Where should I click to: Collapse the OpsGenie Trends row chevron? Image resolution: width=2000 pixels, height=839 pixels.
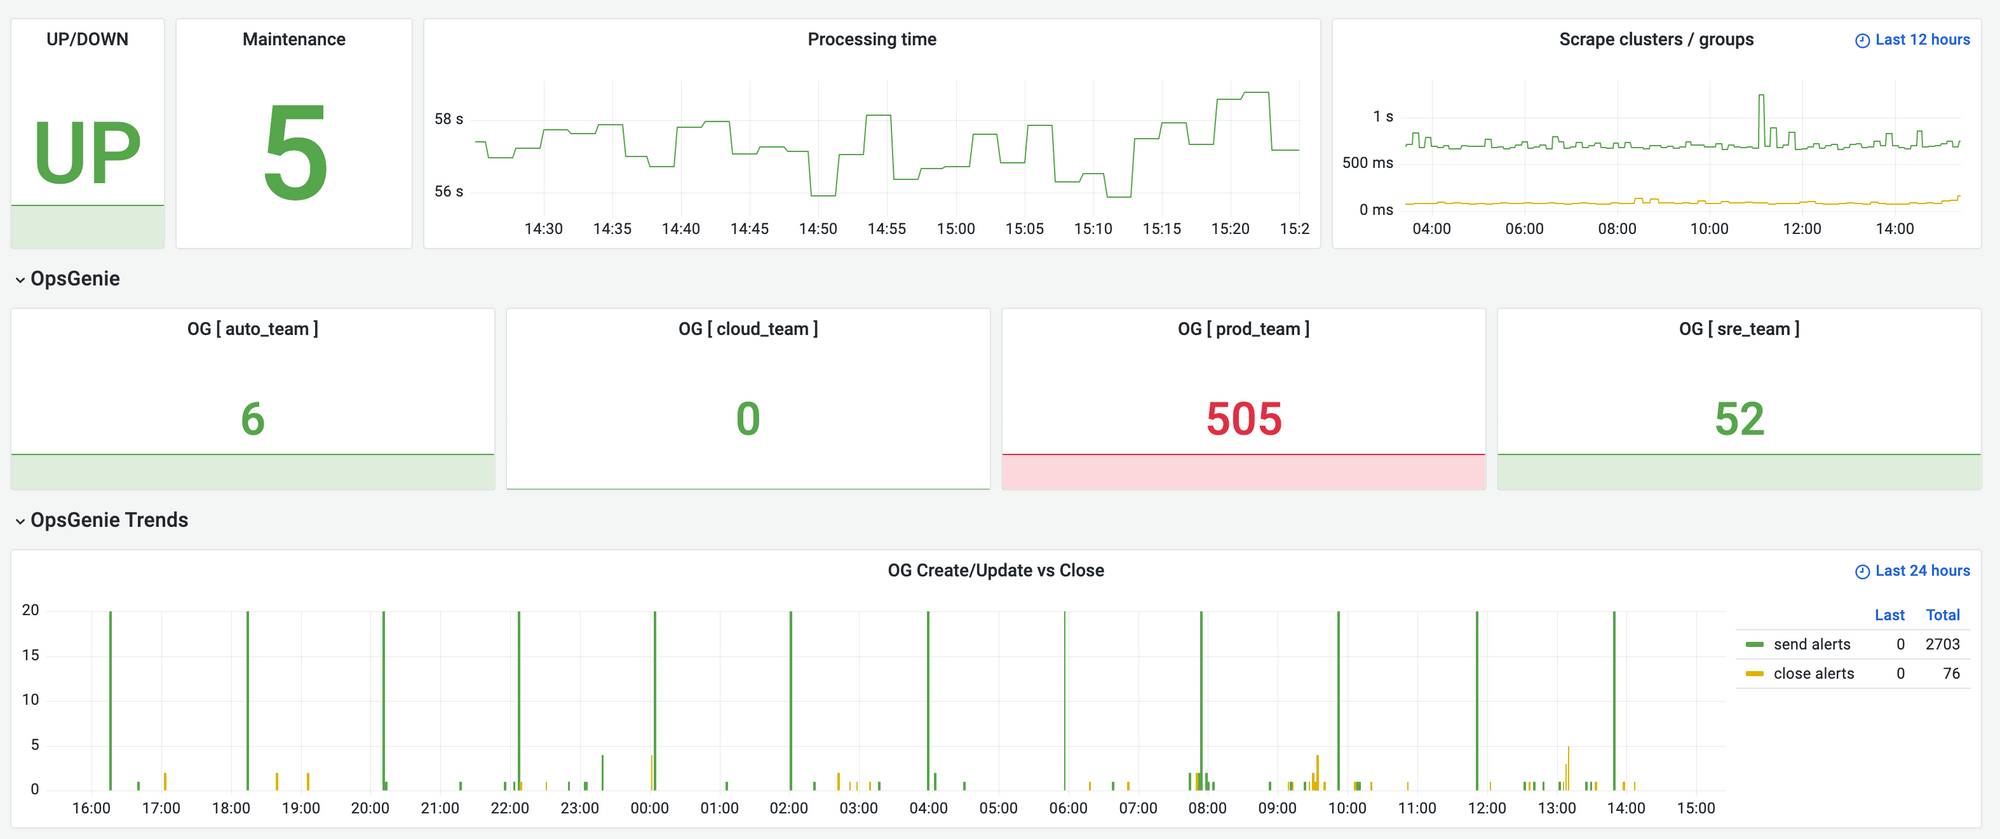(x=20, y=521)
